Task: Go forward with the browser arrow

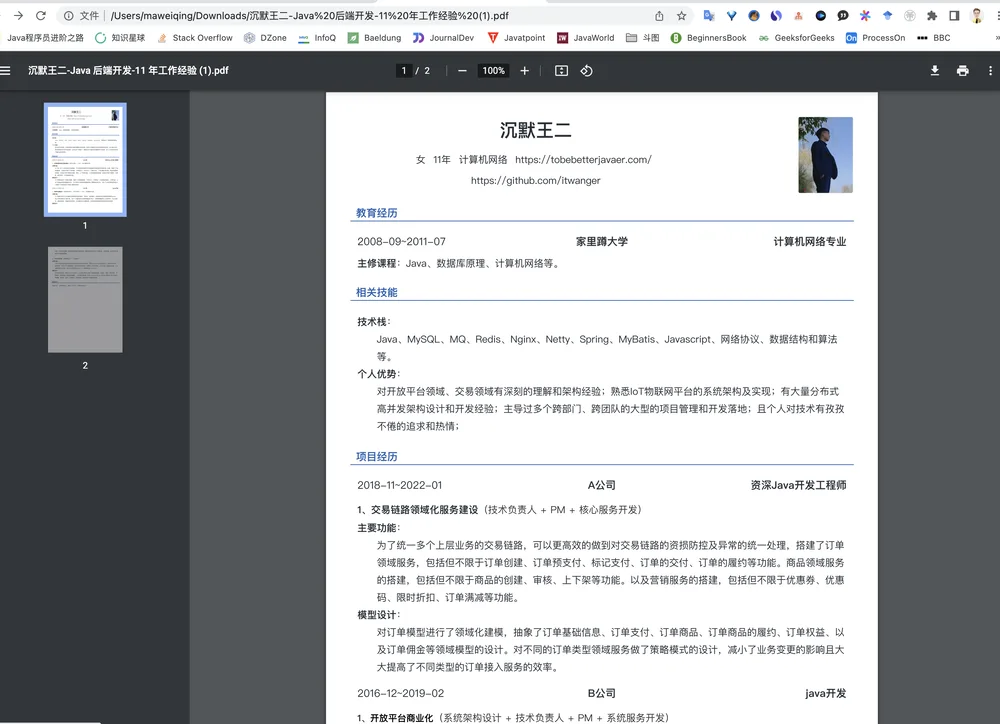Action: pos(18,15)
